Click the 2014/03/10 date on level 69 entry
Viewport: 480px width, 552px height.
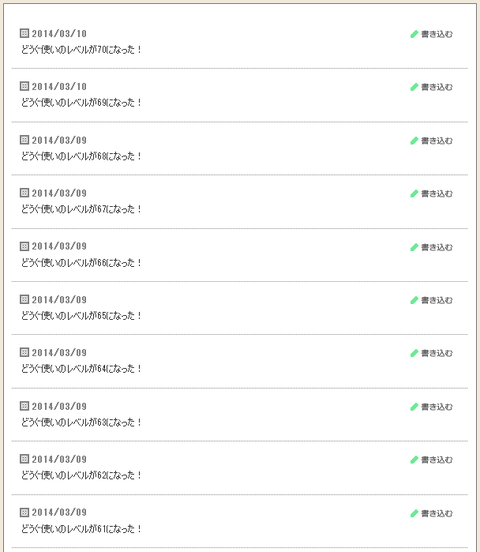click(x=59, y=87)
